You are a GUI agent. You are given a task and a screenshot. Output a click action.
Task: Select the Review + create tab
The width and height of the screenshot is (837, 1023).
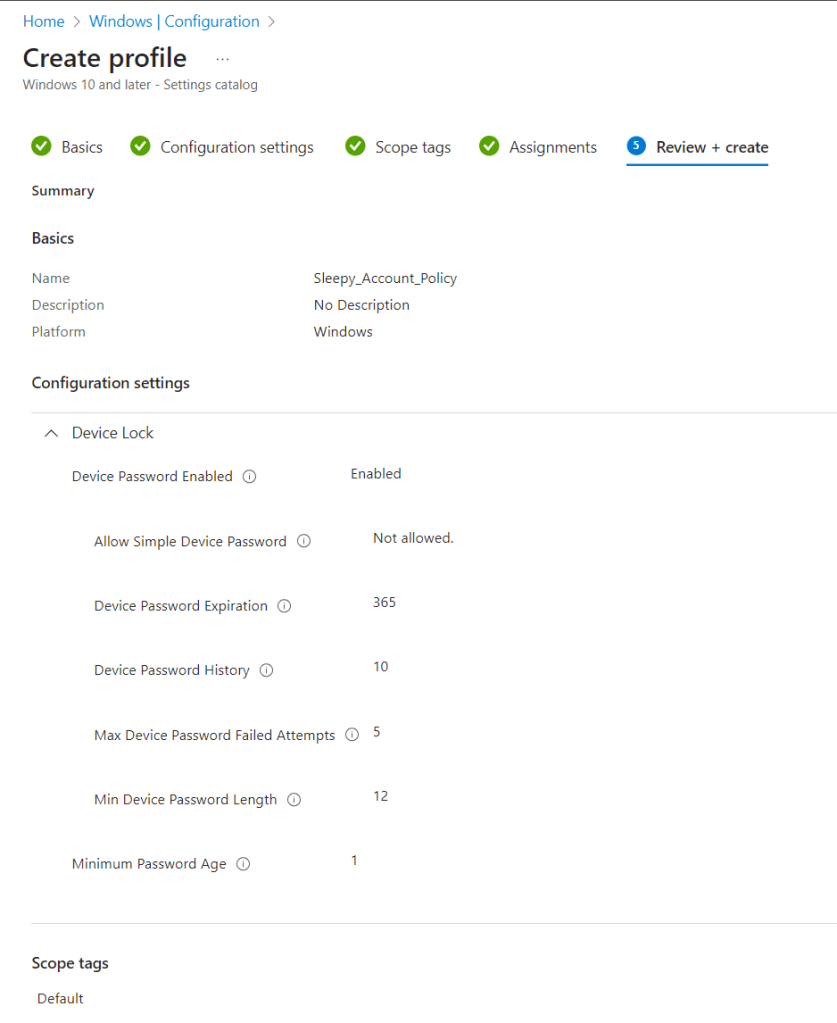712,147
